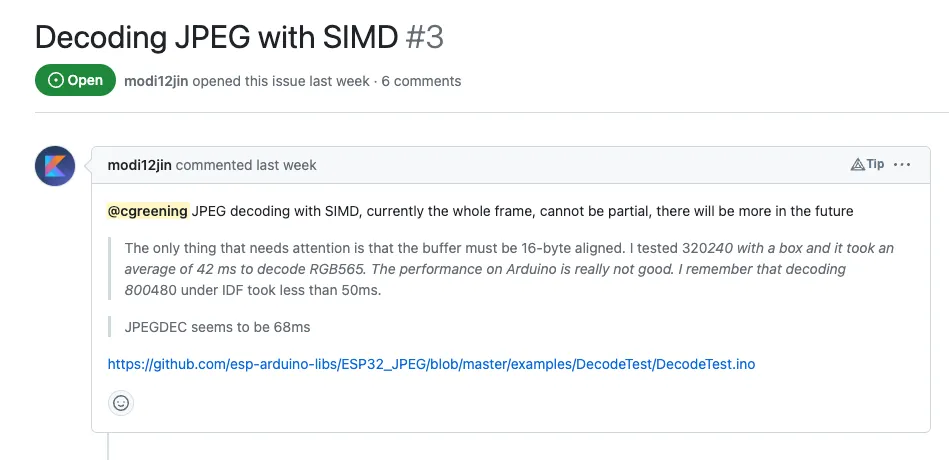Click the green Open status badge
Viewport: 949px width, 460px height.
75,81
